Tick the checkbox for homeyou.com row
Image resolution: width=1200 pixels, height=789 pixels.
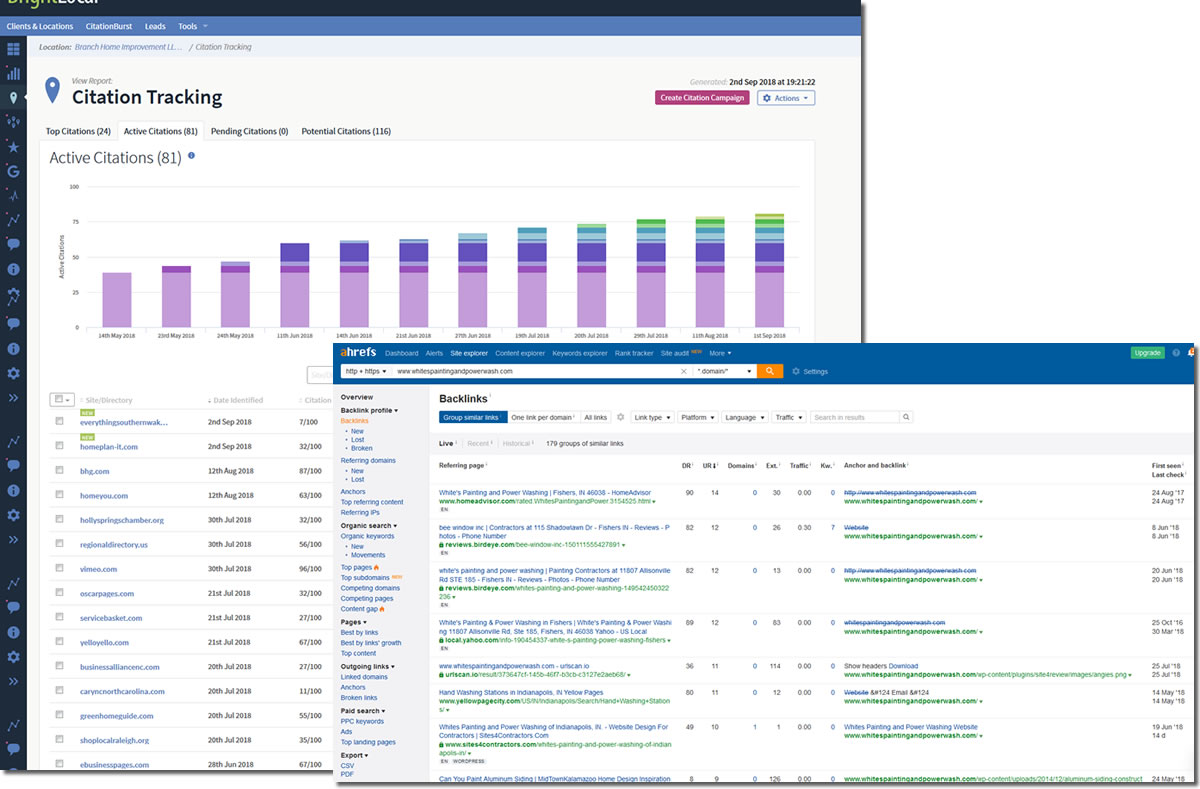pos(60,495)
